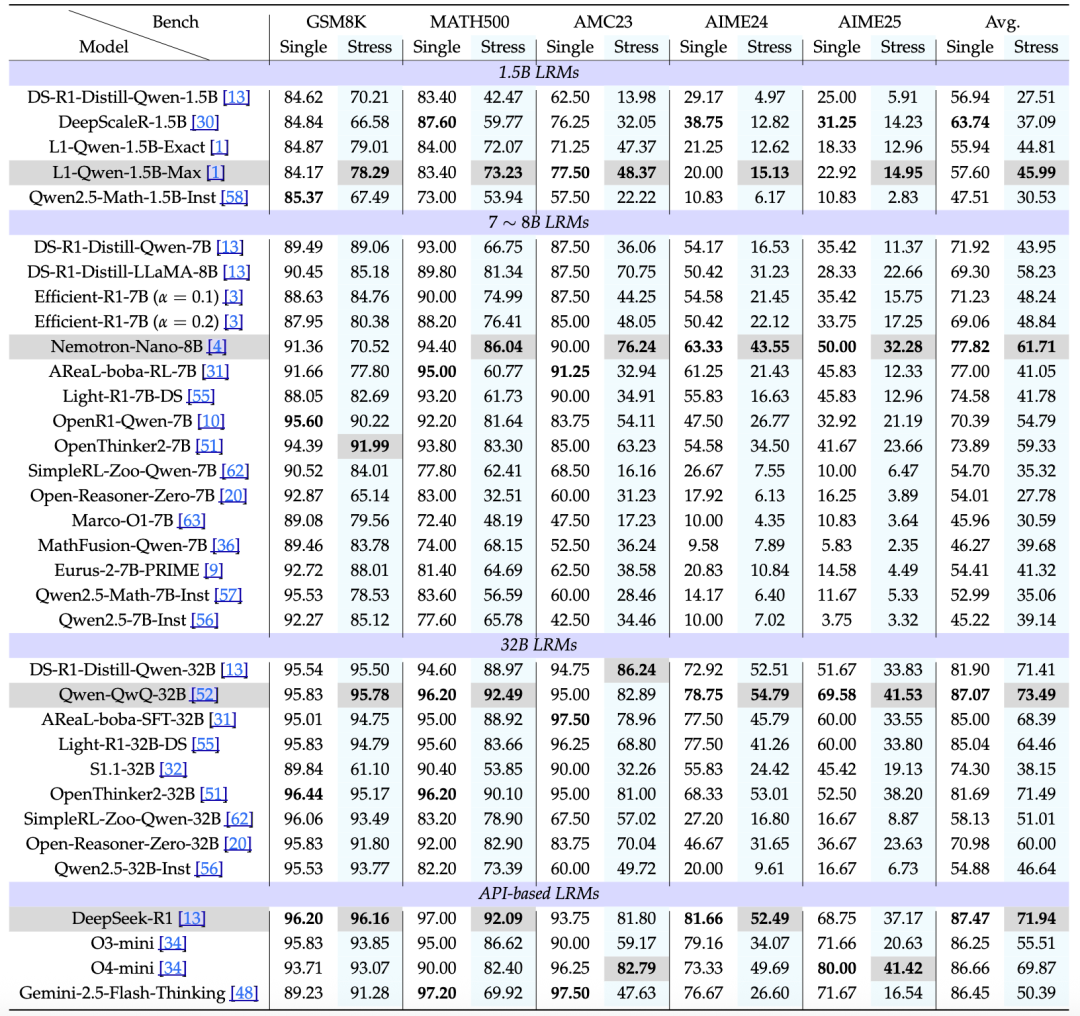Open reference [31] next to AReaL-boba-RL-7B
The image size is (1080, 1016).
point(215,371)
